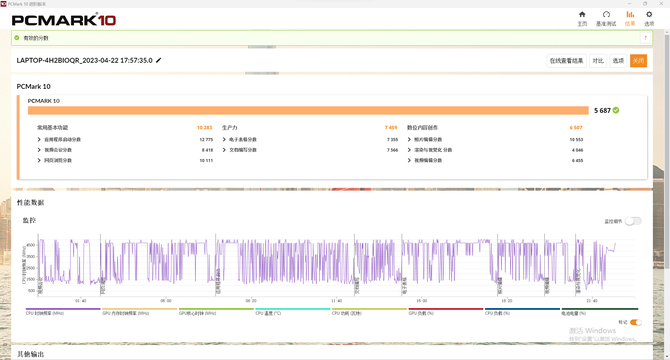The image size is (670, 360).
Task: Click the question mark help button in the banner
Action: tap(645, 38)
